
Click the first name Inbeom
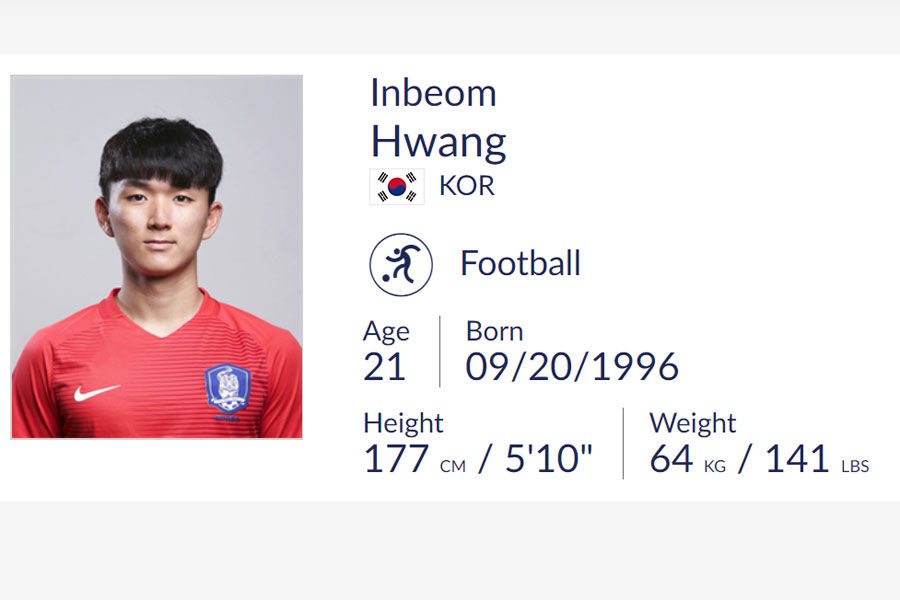[433, 93]
